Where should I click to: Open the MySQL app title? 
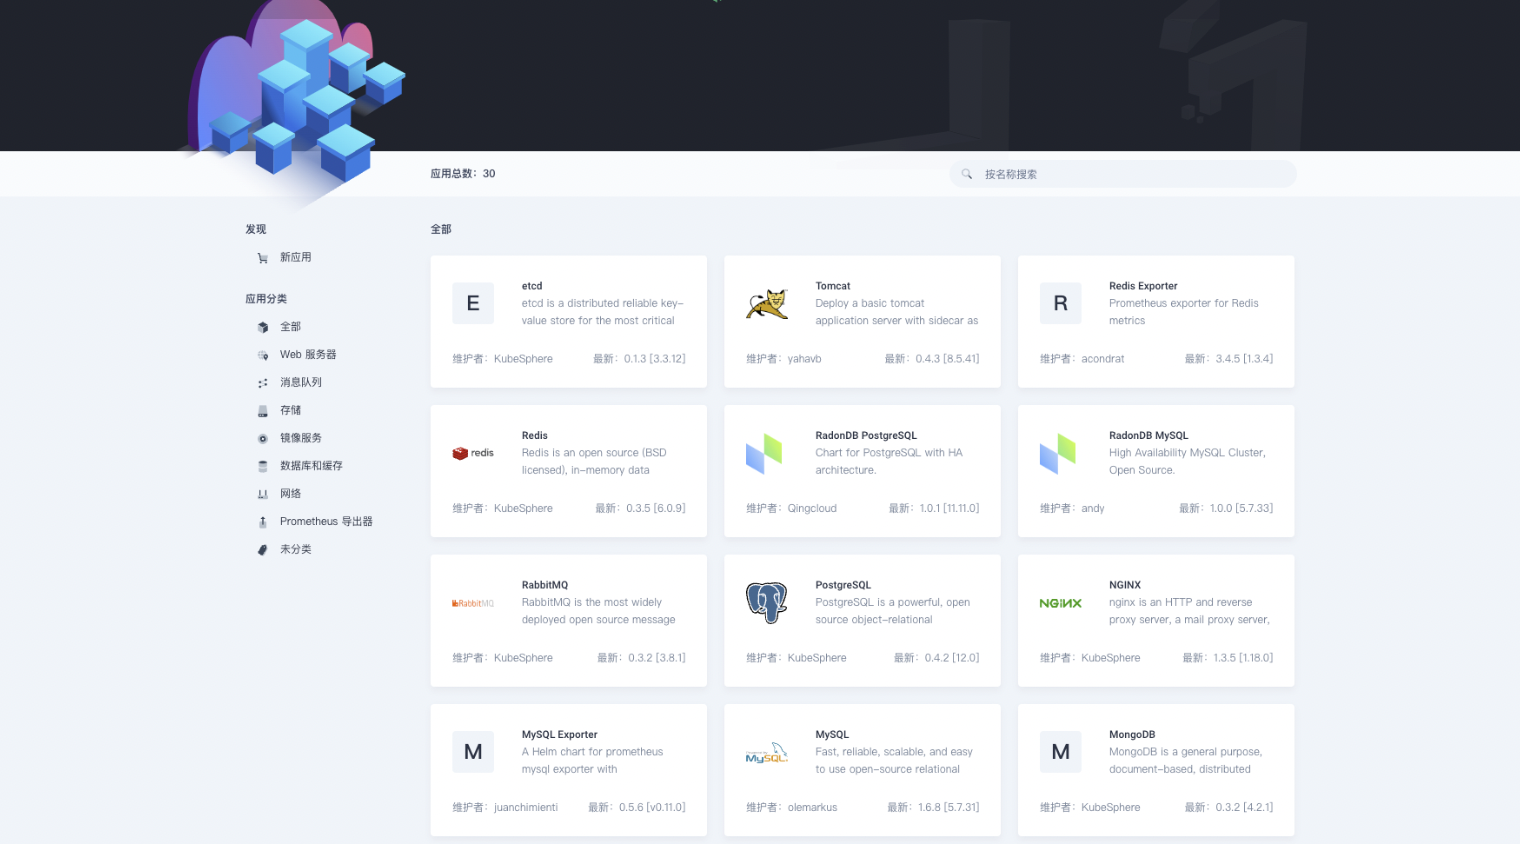832,735
